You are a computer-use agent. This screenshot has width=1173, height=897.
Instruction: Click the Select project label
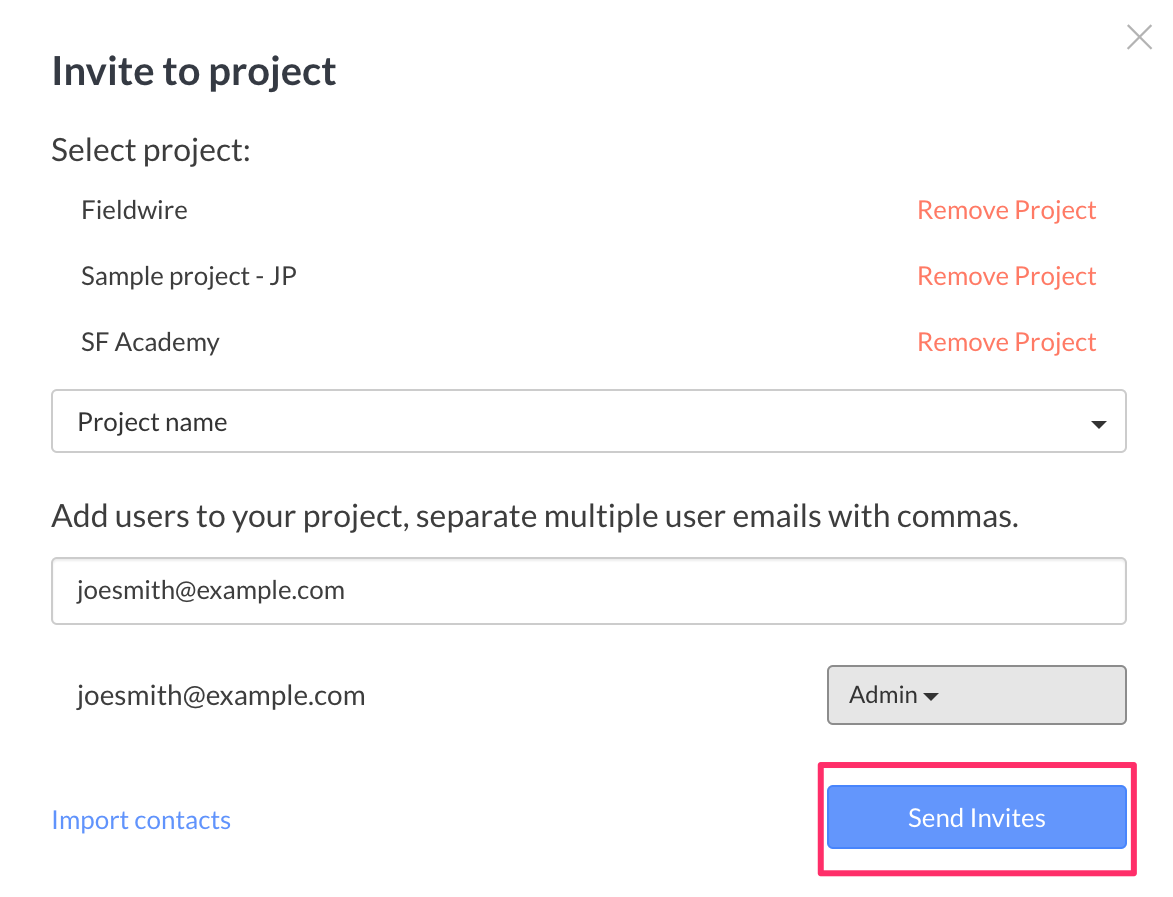tap(150, 150)
